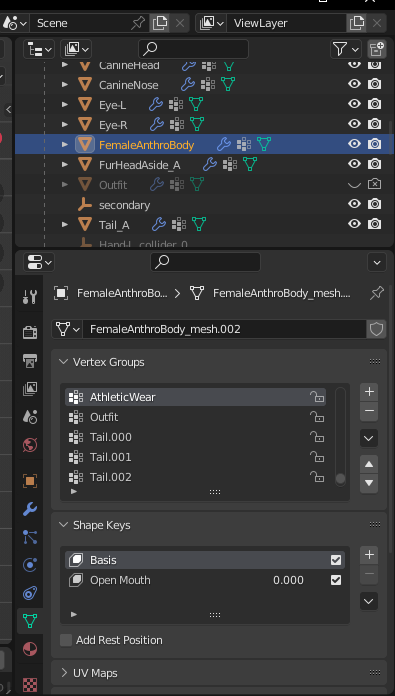
Task: Open shape key specials menu
Action: [369, 601]
